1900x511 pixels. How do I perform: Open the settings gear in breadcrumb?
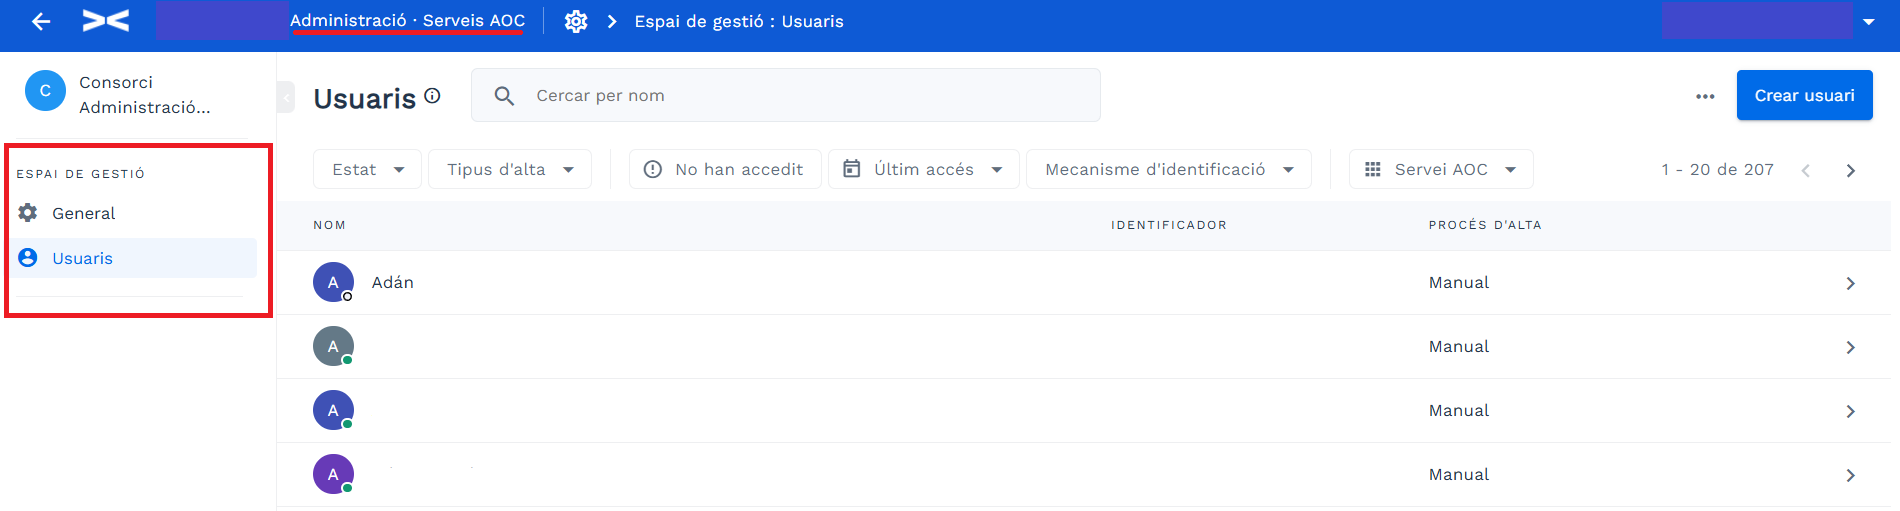click(x=576, y=21)
